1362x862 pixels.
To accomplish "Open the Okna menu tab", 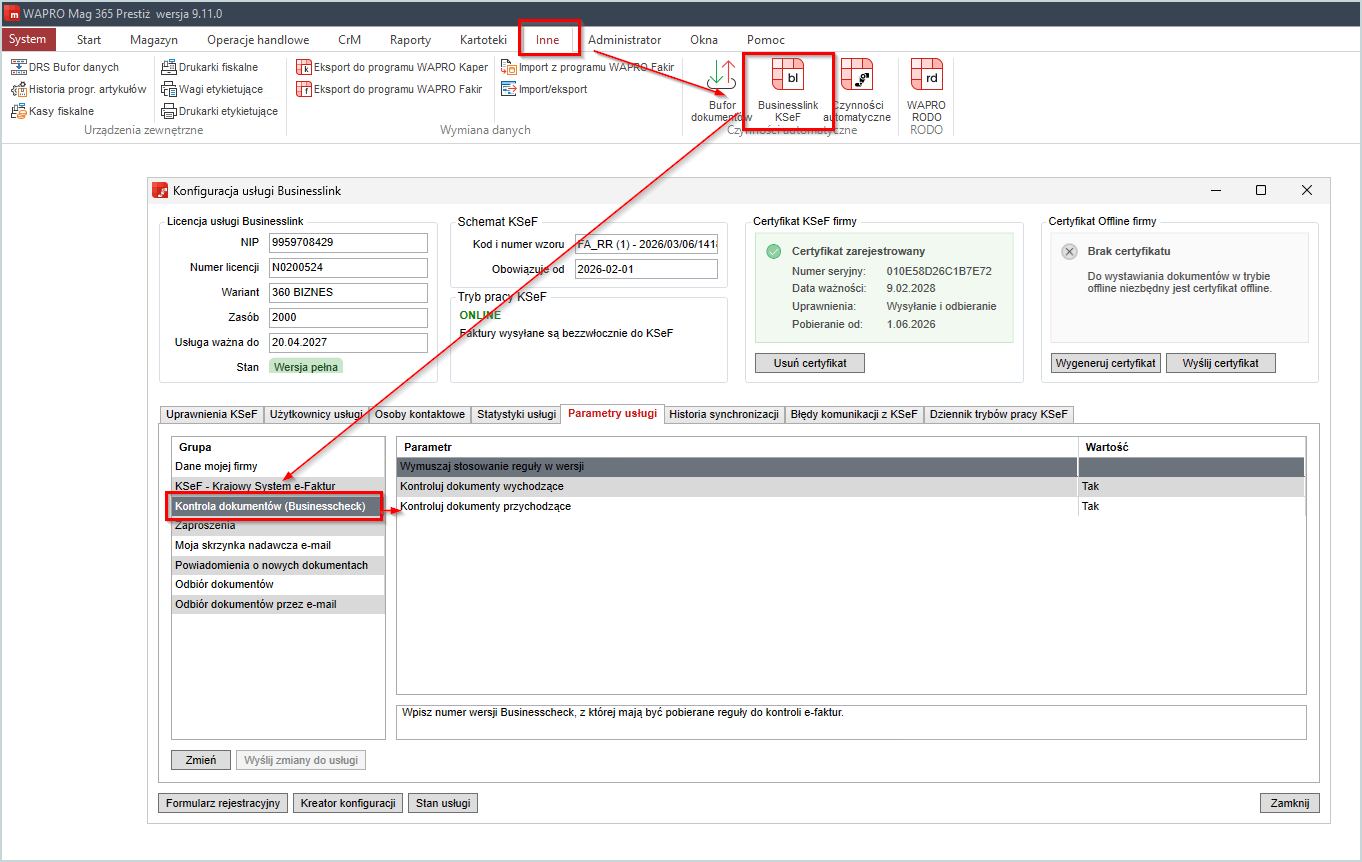I will pyautogui.click(x=704, y=40).
